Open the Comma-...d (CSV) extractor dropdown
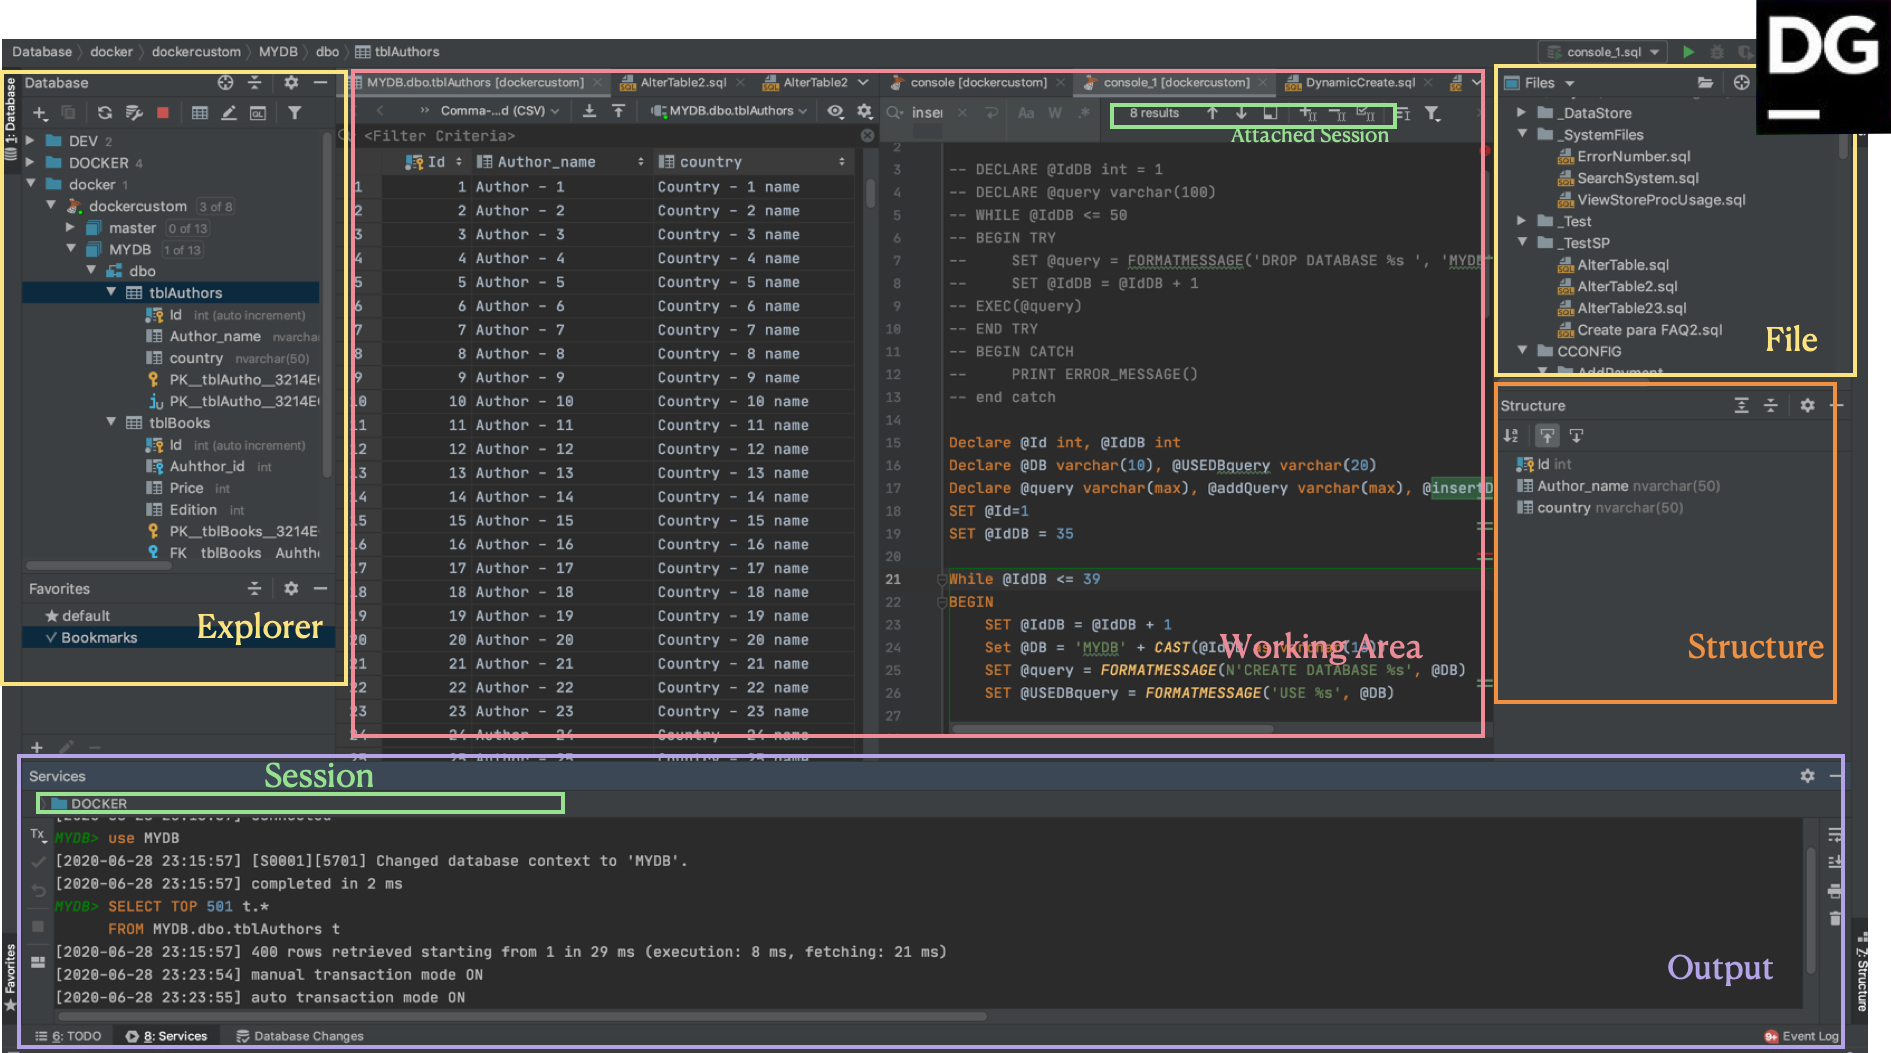 499,111
